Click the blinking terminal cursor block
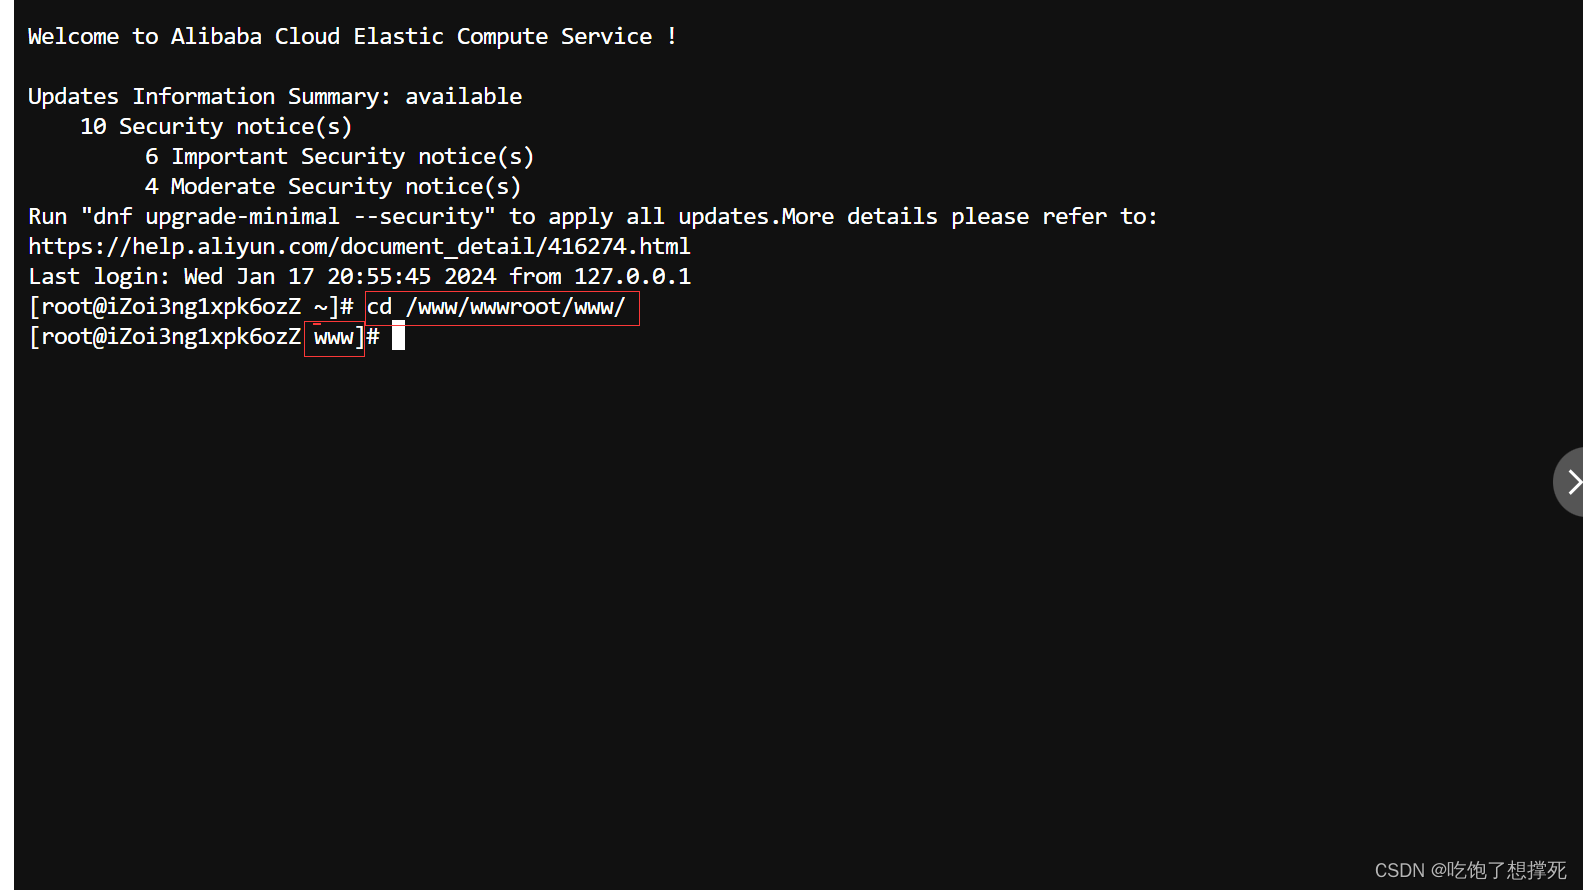Viewport: 1583px width, 890px height. (398, 337)
